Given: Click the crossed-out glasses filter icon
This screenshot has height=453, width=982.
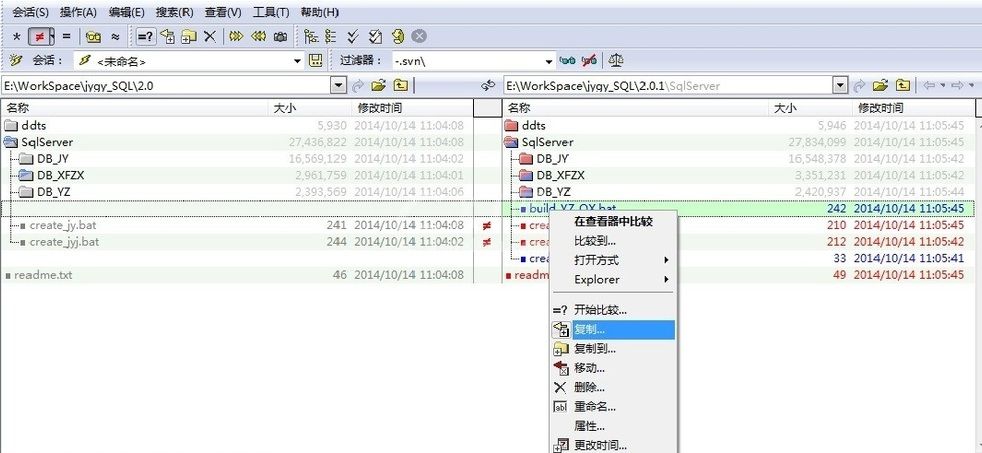Looking at the screenshot, I should coord(589,61).
